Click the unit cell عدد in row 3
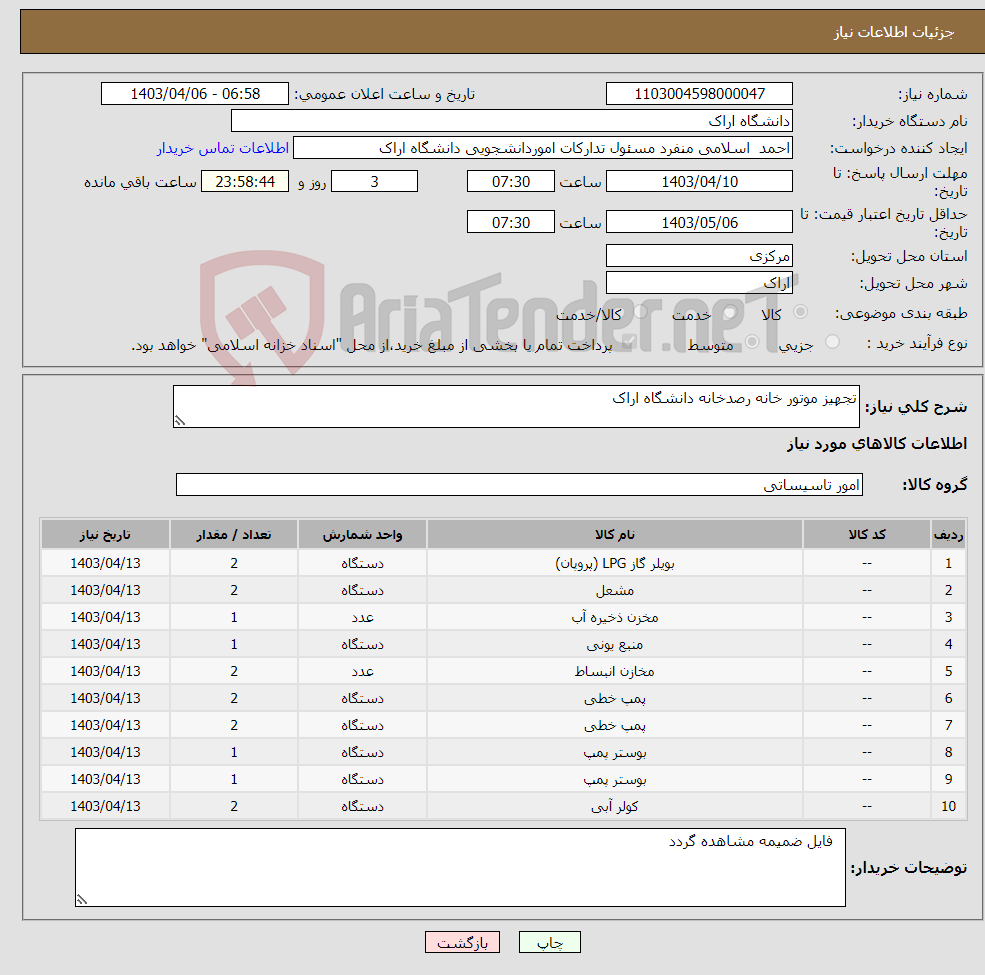Viewport: 985px width, 975px height. coord(362,617)
